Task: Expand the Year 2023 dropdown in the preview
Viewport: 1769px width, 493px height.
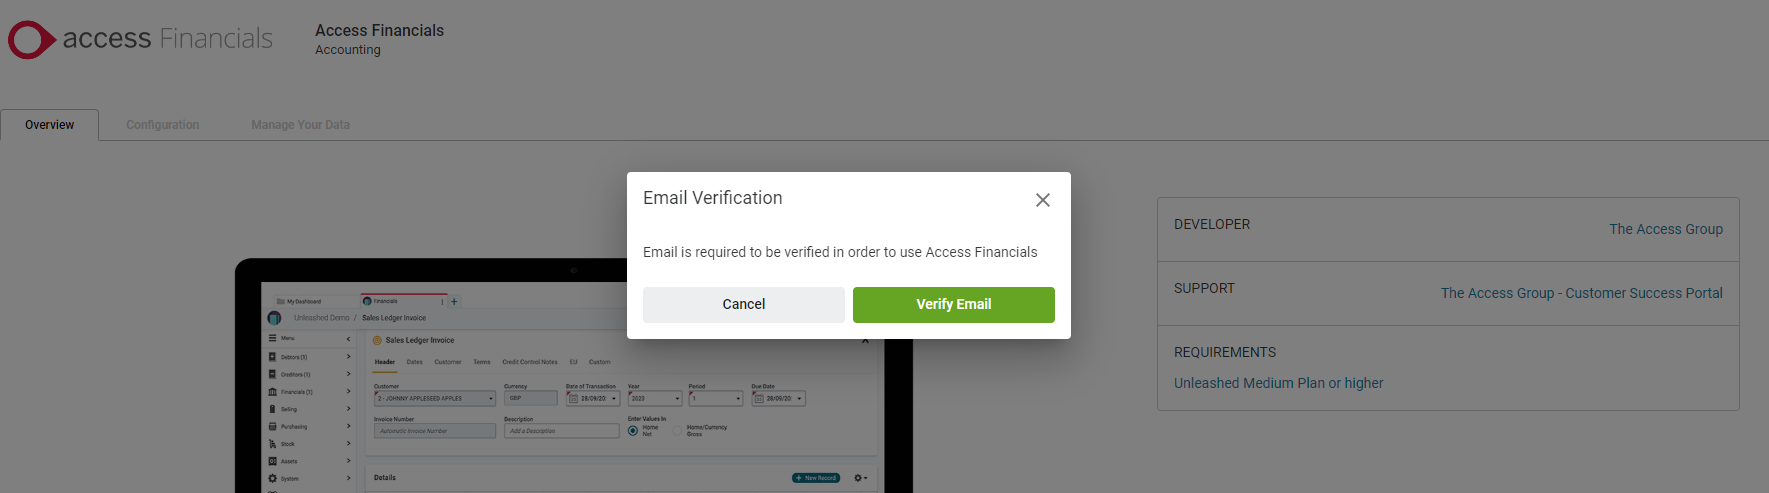Action: click(655, 399)
